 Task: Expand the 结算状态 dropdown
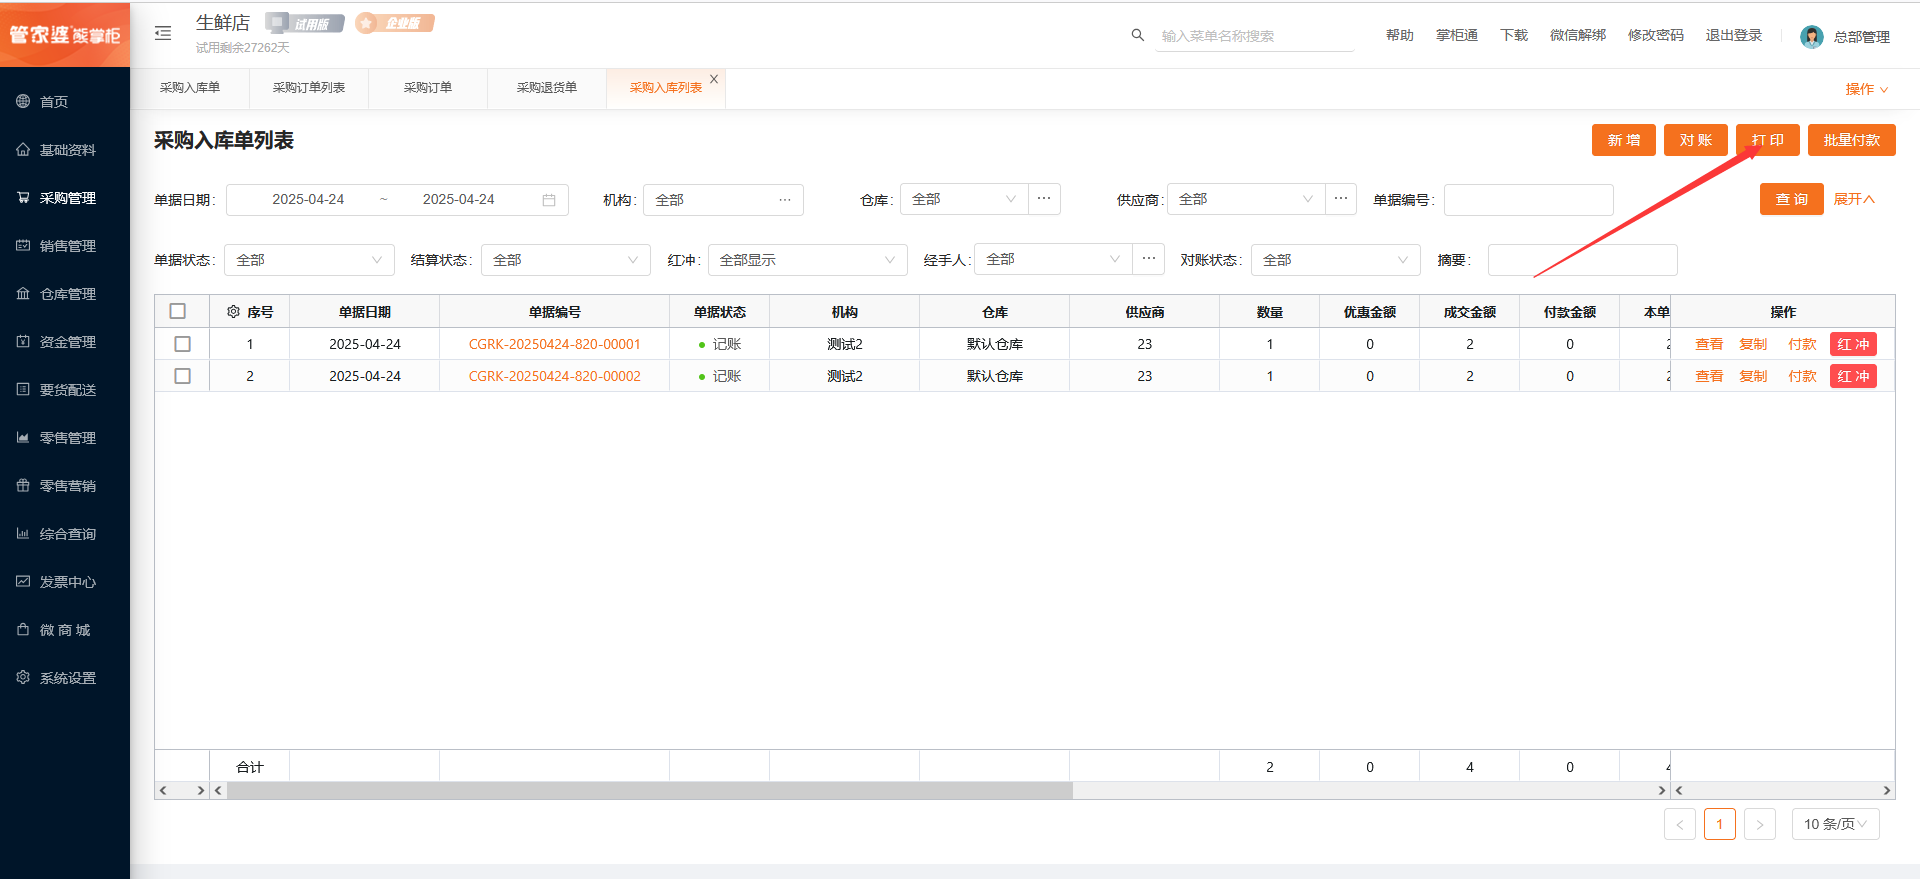[565, 260]
